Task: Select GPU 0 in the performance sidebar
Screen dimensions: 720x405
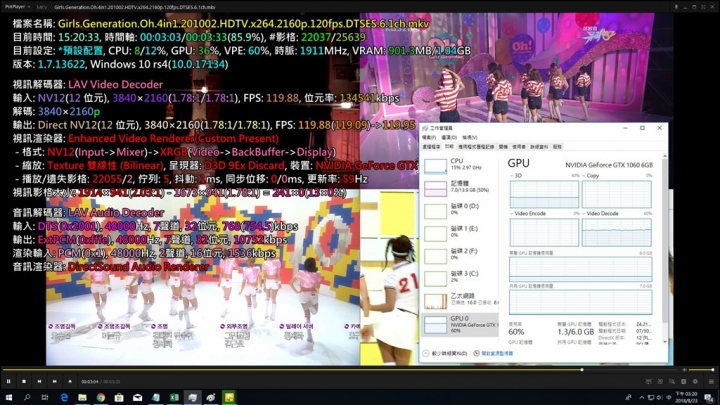Action: coord(459,324)
